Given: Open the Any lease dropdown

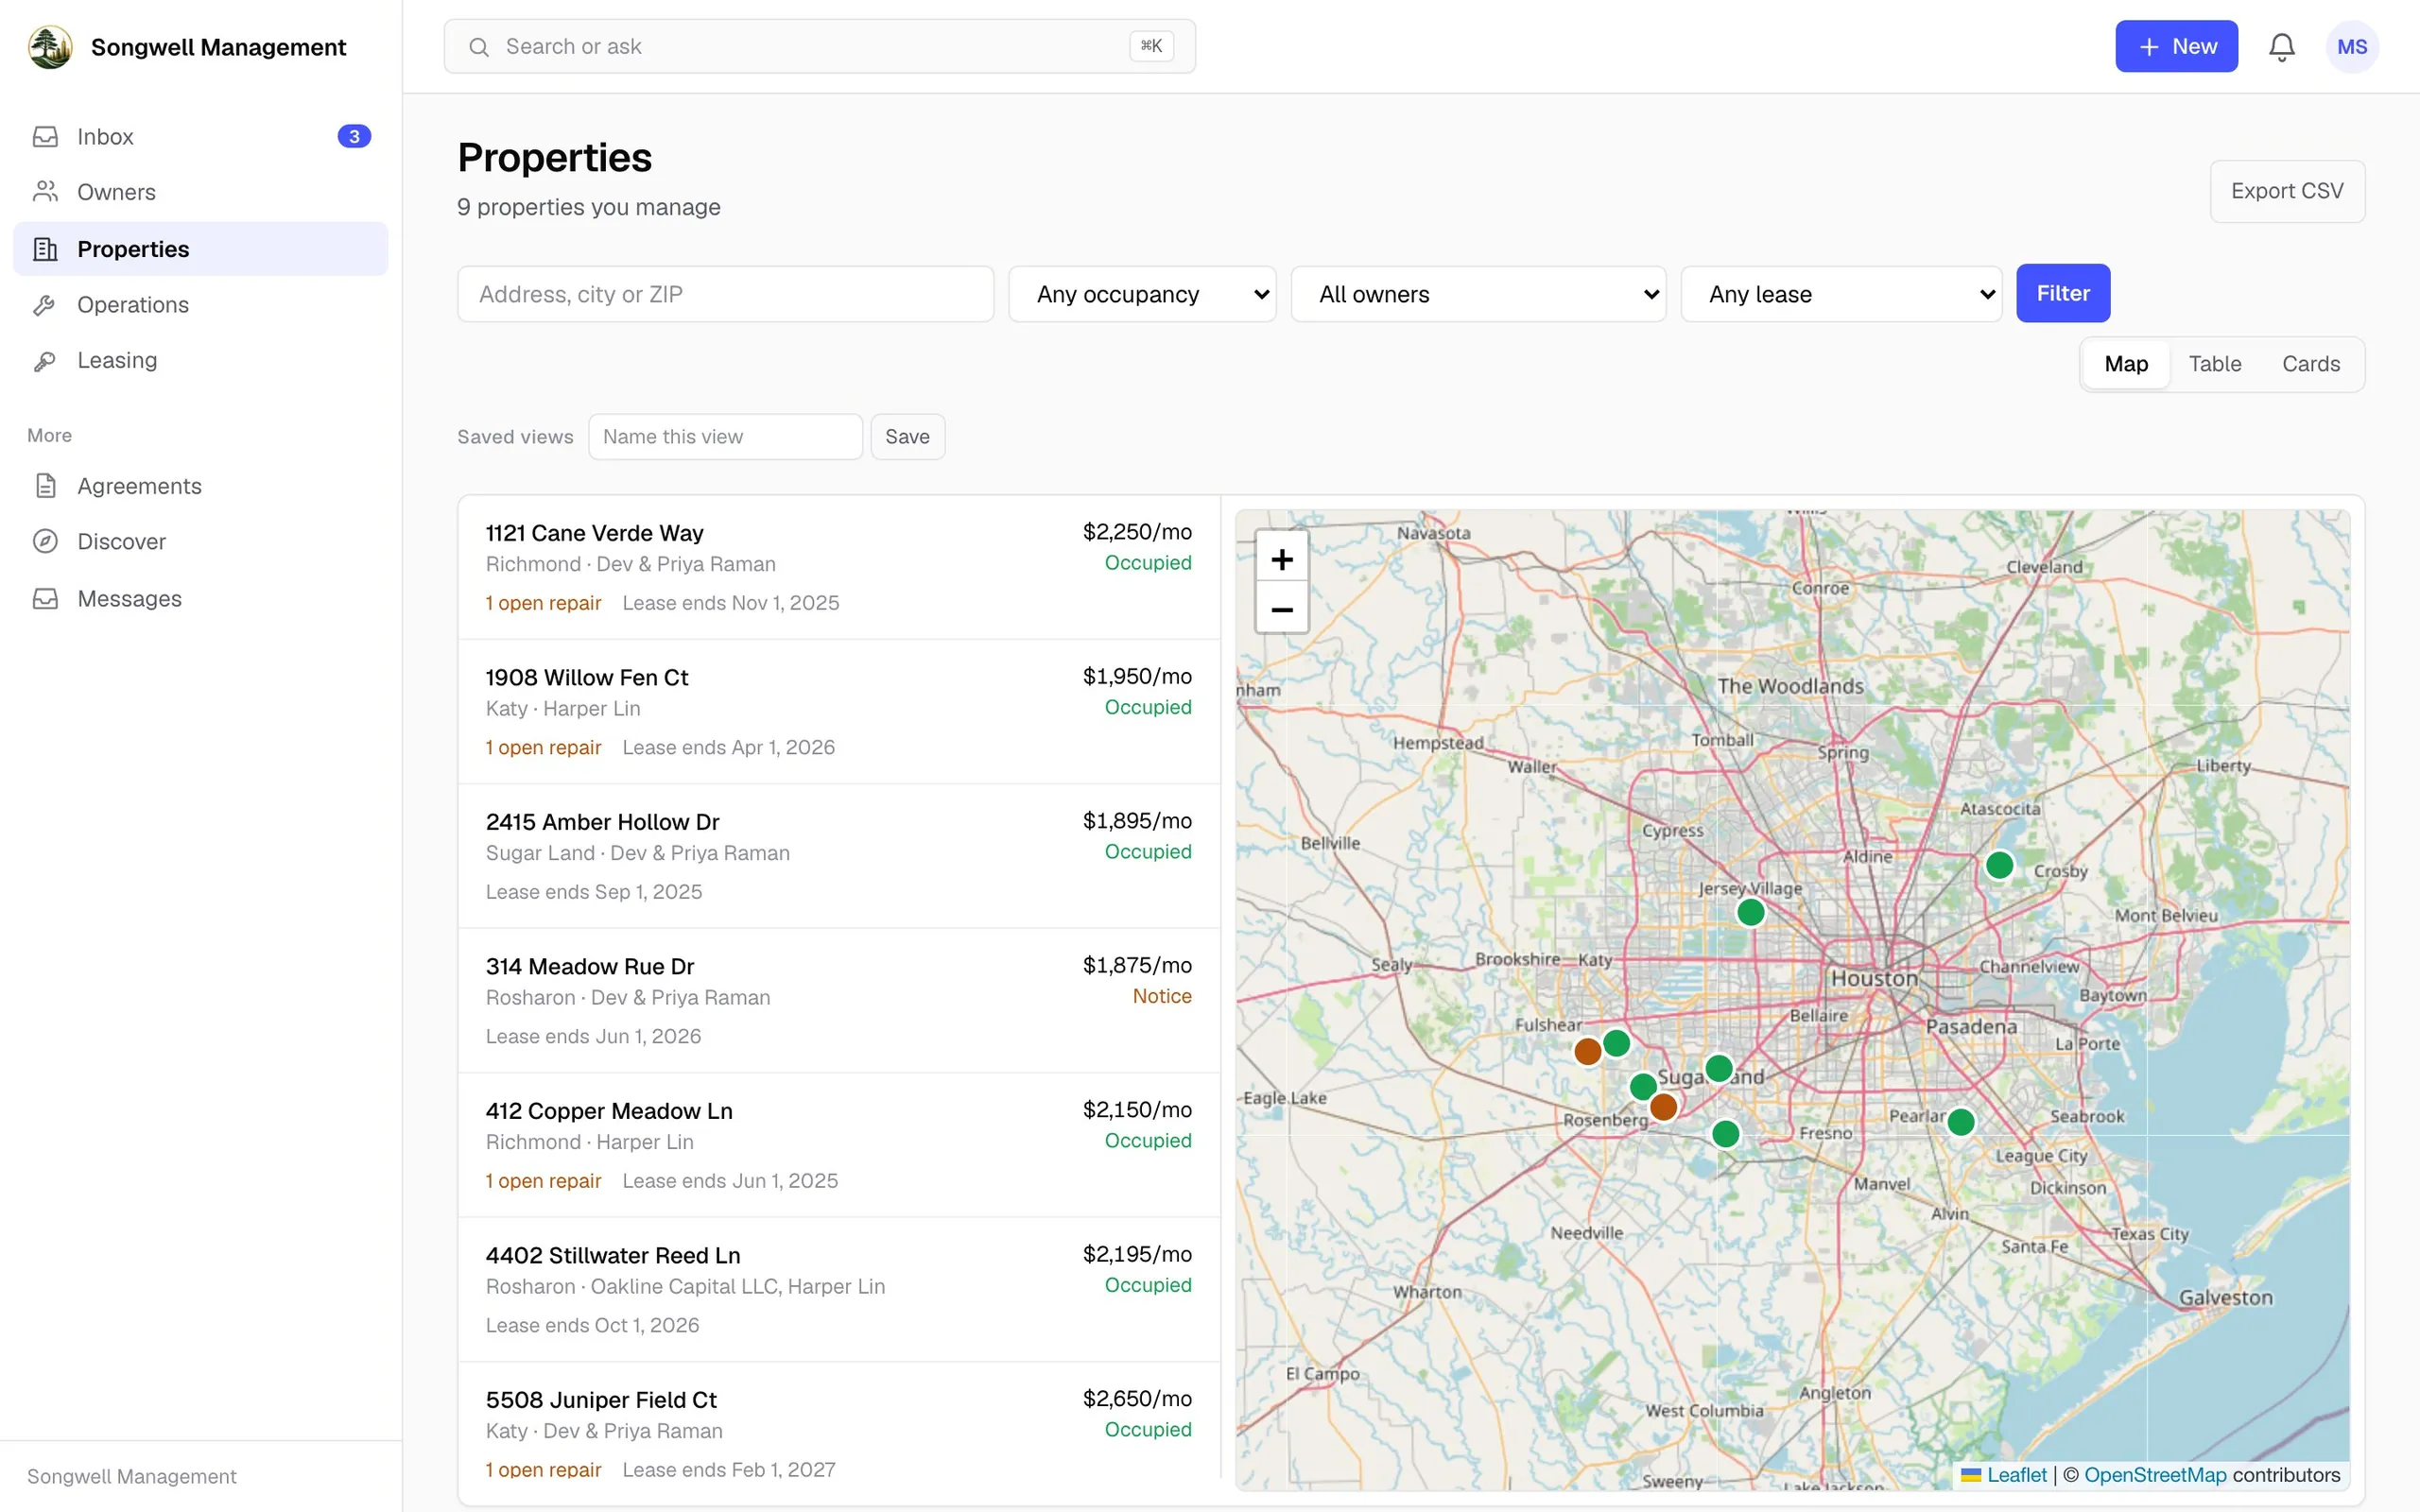Looking at the screenshot, I should (1841, 294).
